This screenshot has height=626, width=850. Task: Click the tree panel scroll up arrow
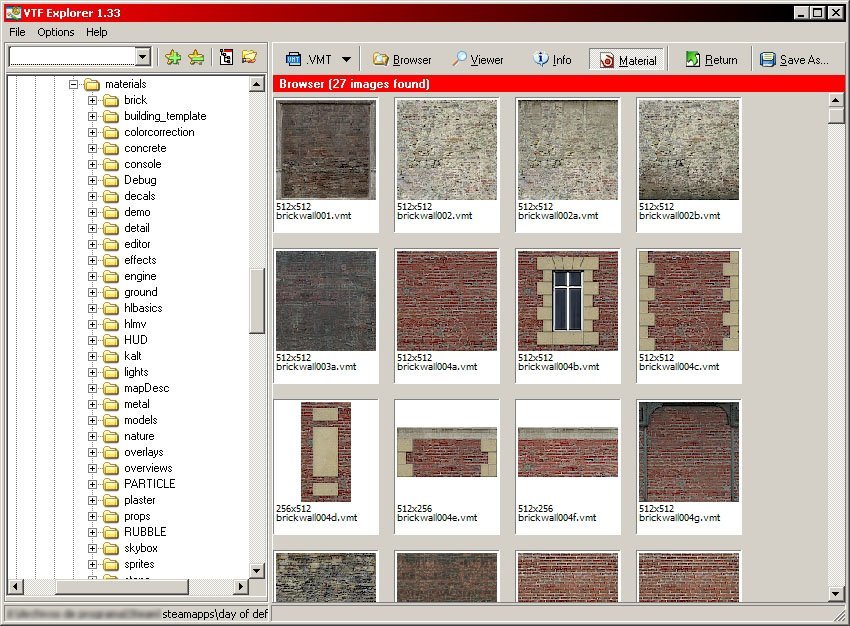(x=256, y=84)
